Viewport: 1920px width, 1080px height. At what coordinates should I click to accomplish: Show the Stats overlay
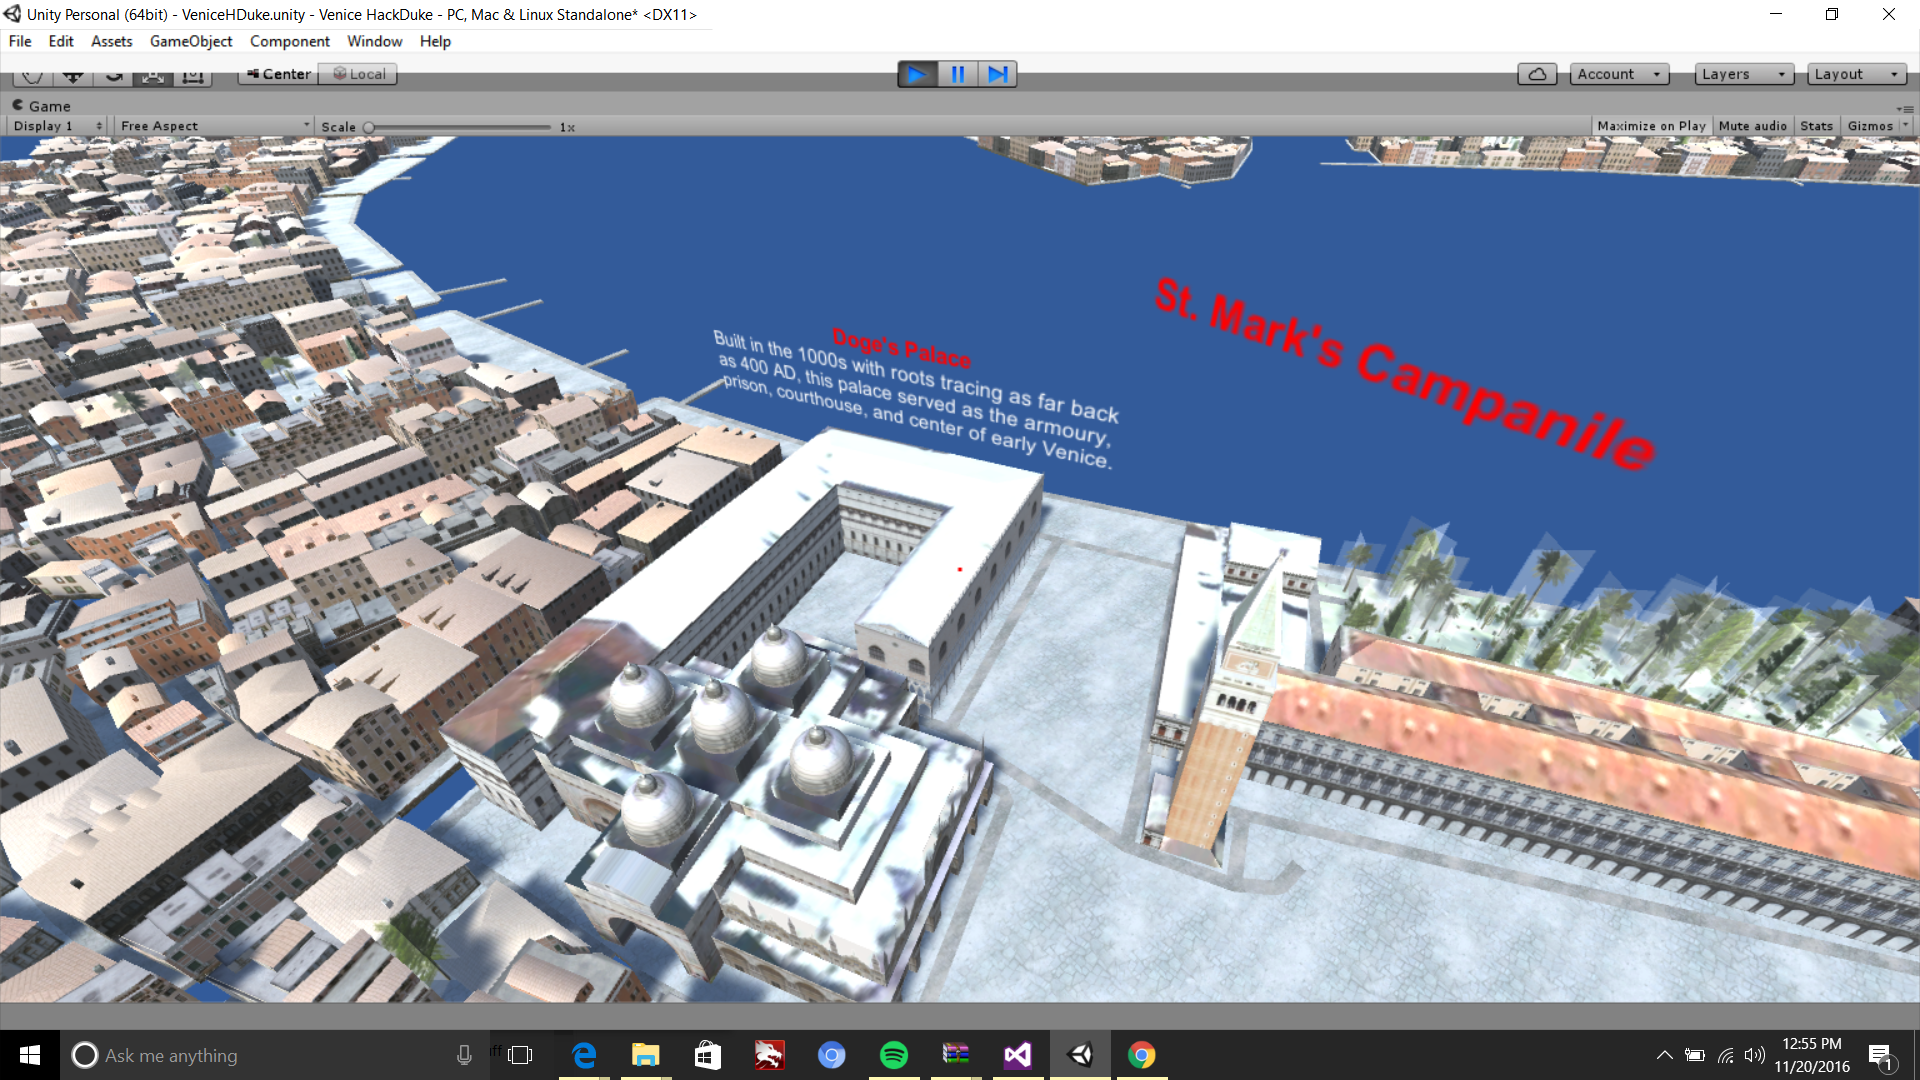point(1816,126)
